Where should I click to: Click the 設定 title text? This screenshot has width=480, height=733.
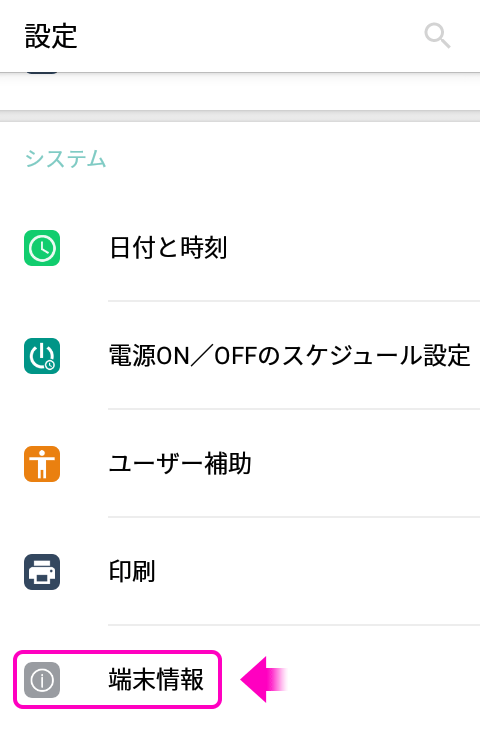51,36
